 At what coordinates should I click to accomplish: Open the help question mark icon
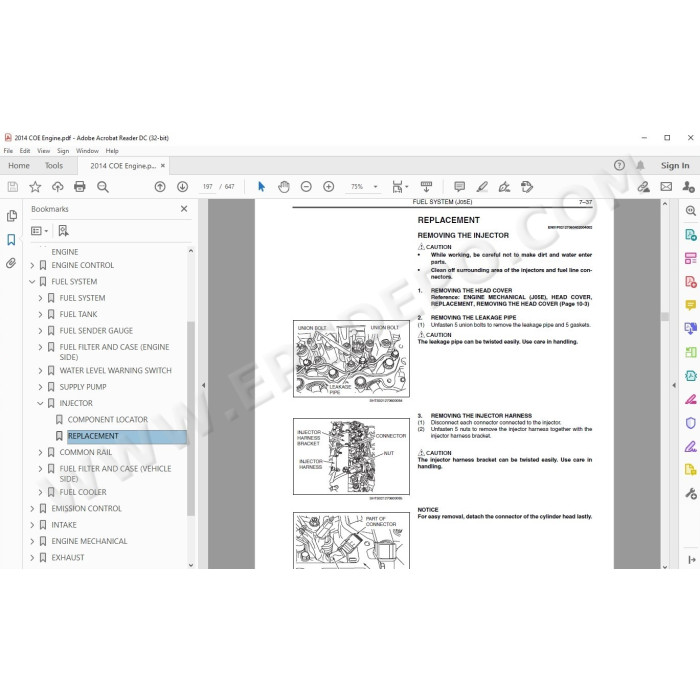tap(619, 165)
